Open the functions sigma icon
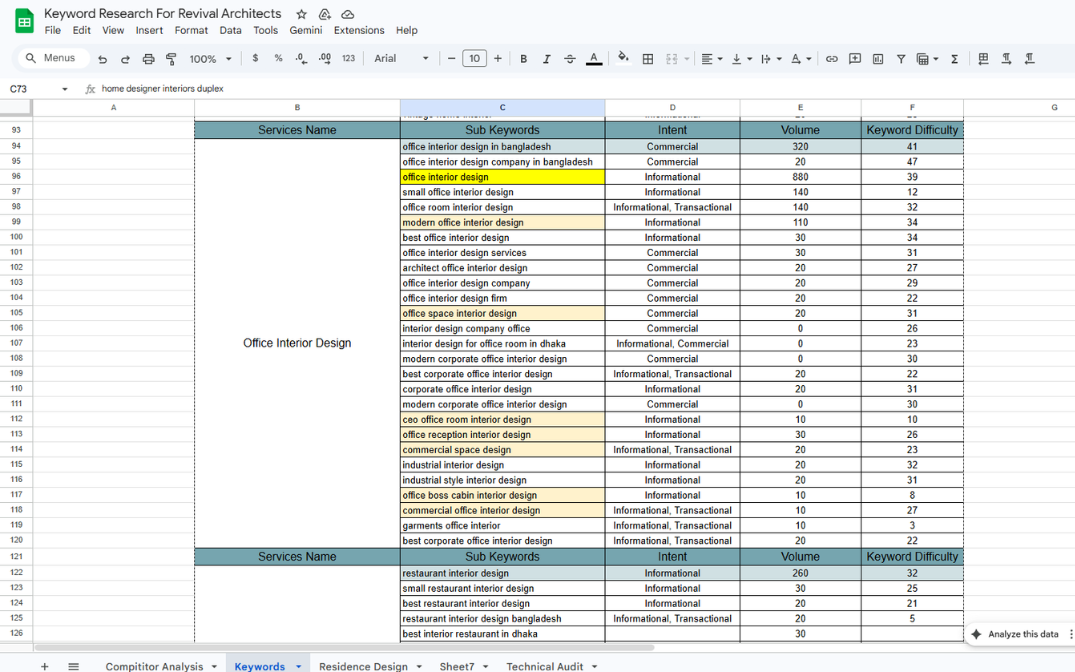 pos(954,59)
